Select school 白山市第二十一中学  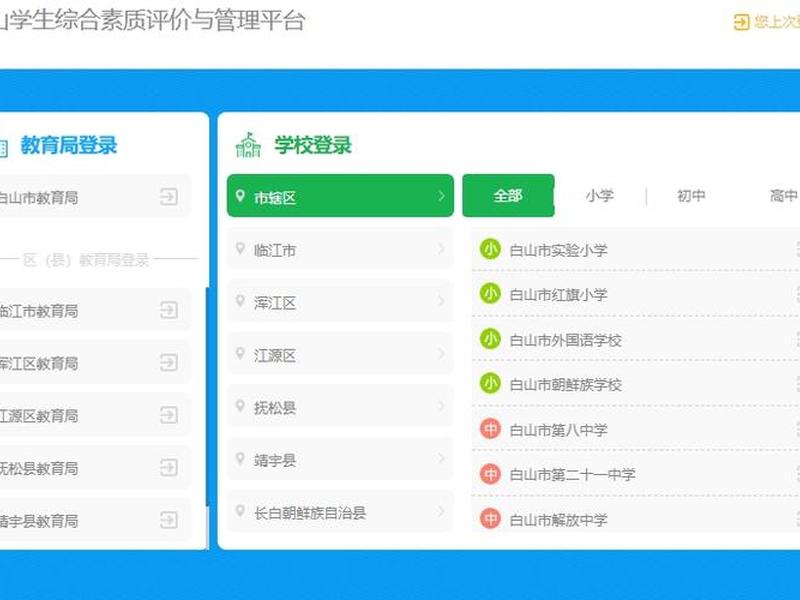(x=636, y=474)
